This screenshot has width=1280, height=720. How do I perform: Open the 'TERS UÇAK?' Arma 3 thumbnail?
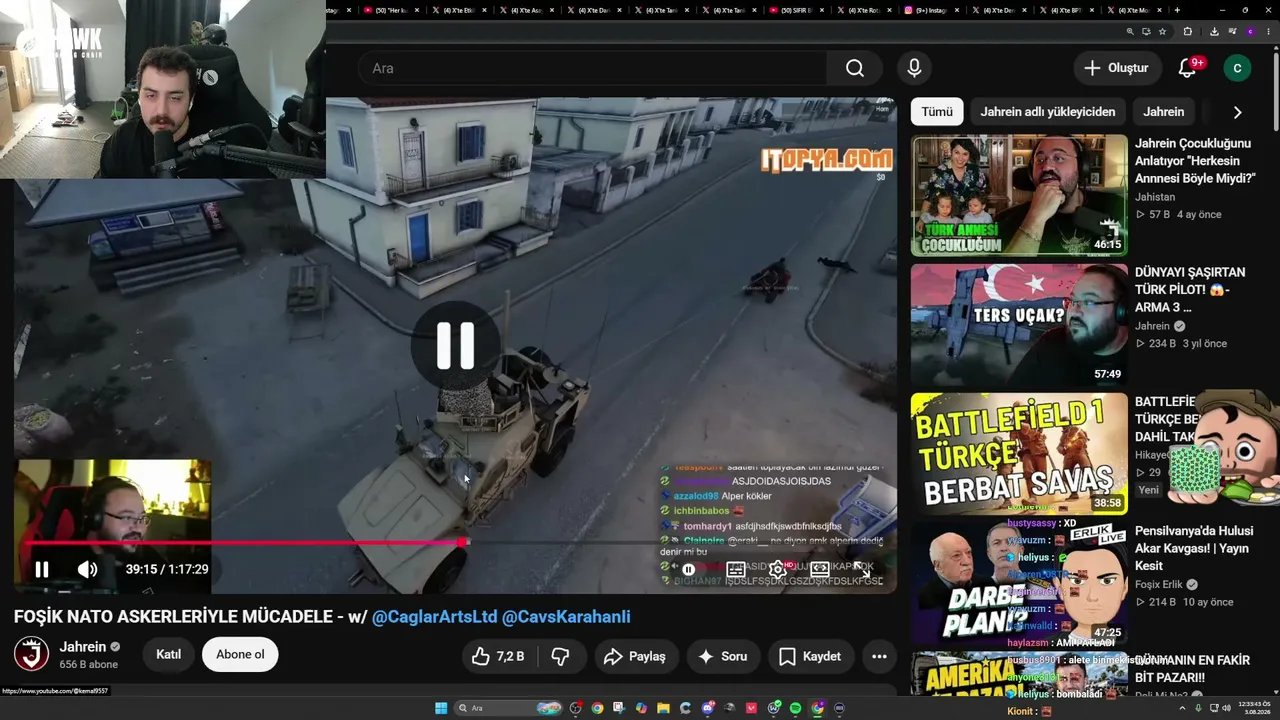tap(1019, 325)
